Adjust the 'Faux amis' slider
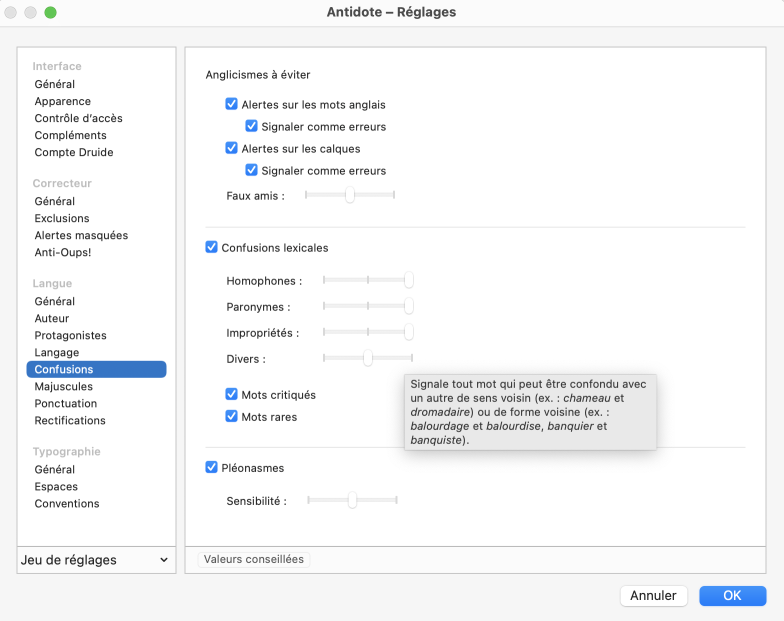Viewport: 784px width, 621px height. [350, 196]
